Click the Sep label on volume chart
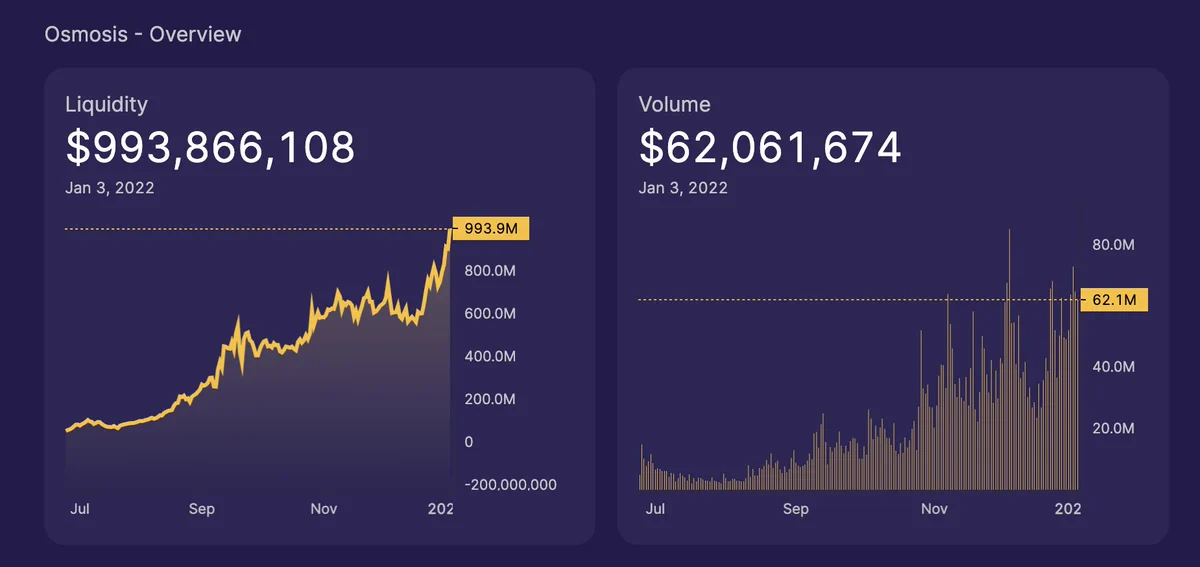Viewport: 1200px width, 567px height. point(795,509)
